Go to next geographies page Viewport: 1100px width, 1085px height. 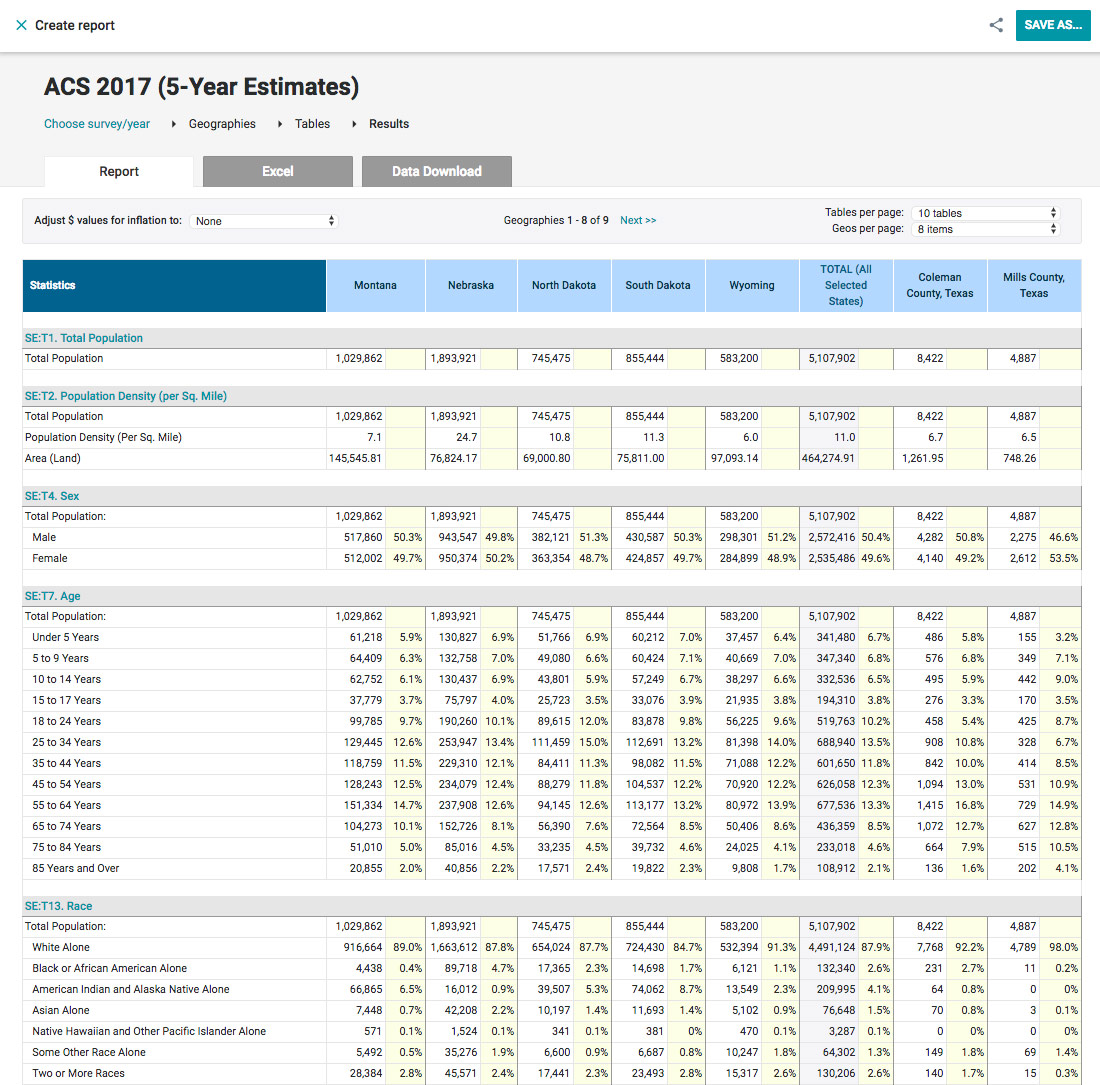pos(638,220)
